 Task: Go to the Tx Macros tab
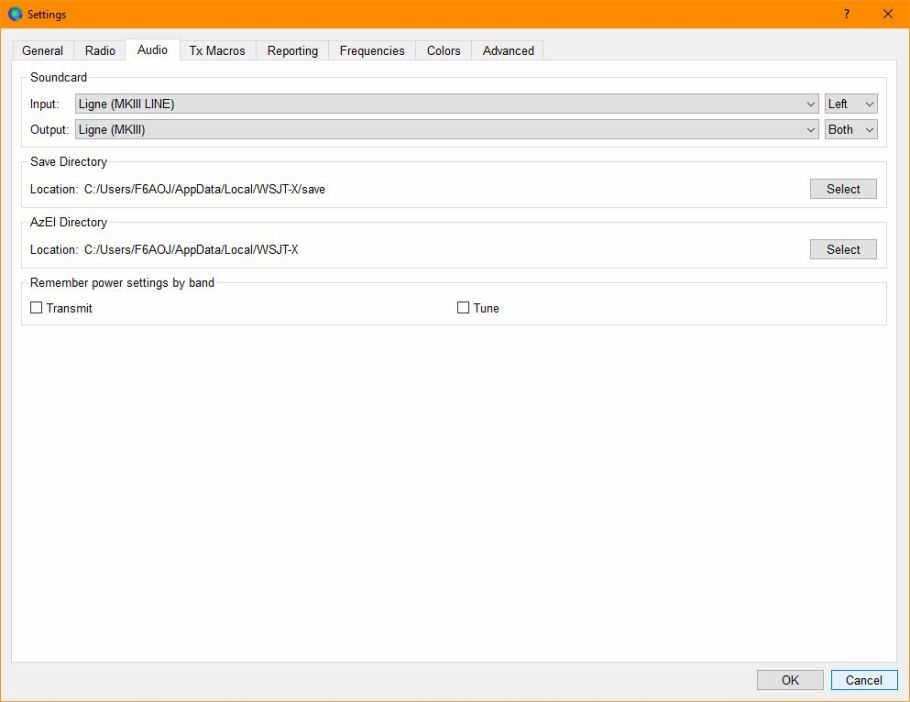[x=217, y=51]
